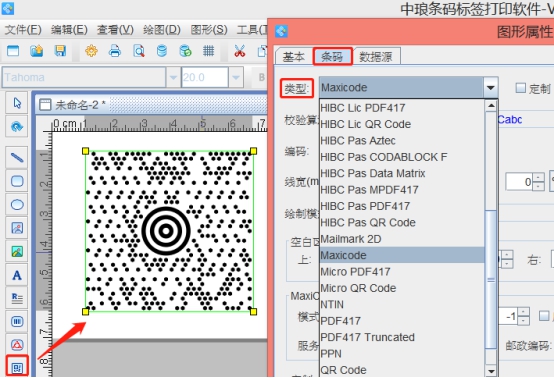Open the font size 20.0 dropdown
The width and height of the screenshot is (554, 378).
pos(236,77)
